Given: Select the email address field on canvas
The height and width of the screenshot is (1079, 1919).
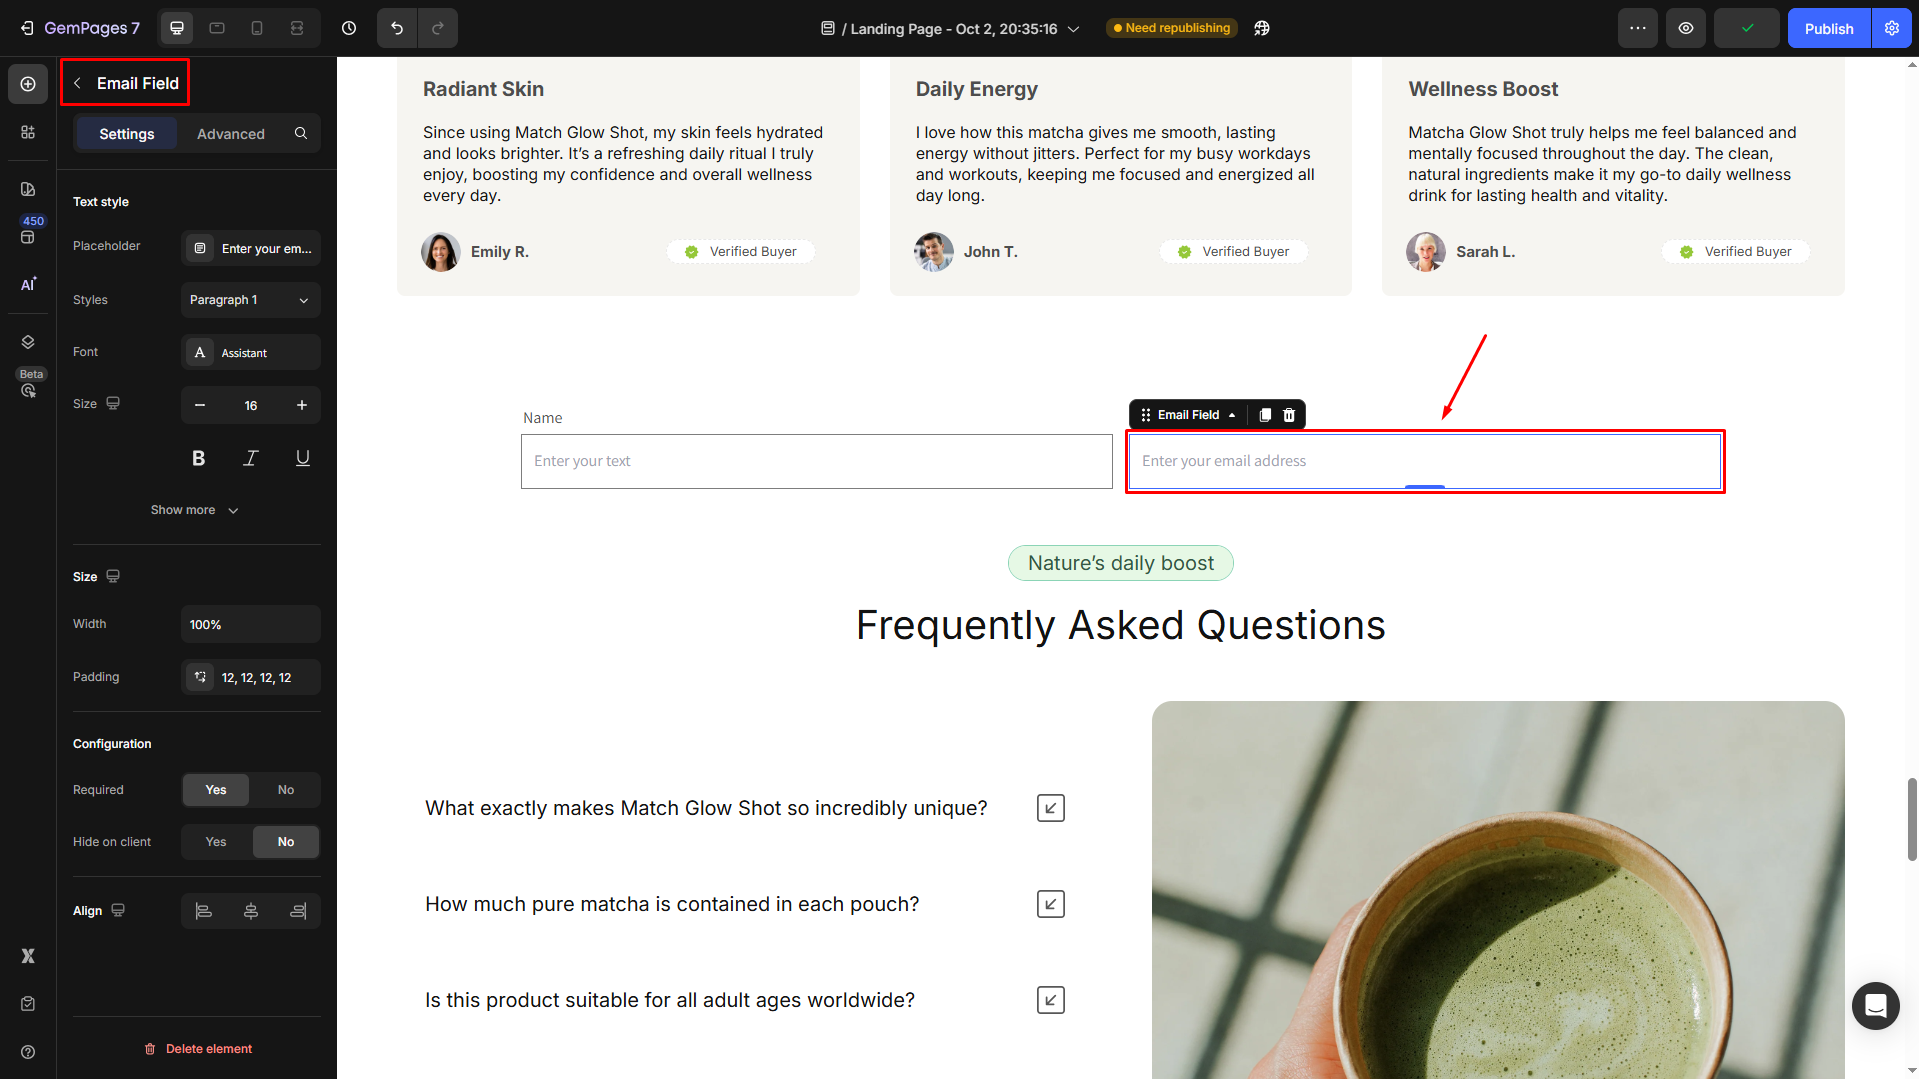Looking at the screenshot, I should [x=1424, y=461].
